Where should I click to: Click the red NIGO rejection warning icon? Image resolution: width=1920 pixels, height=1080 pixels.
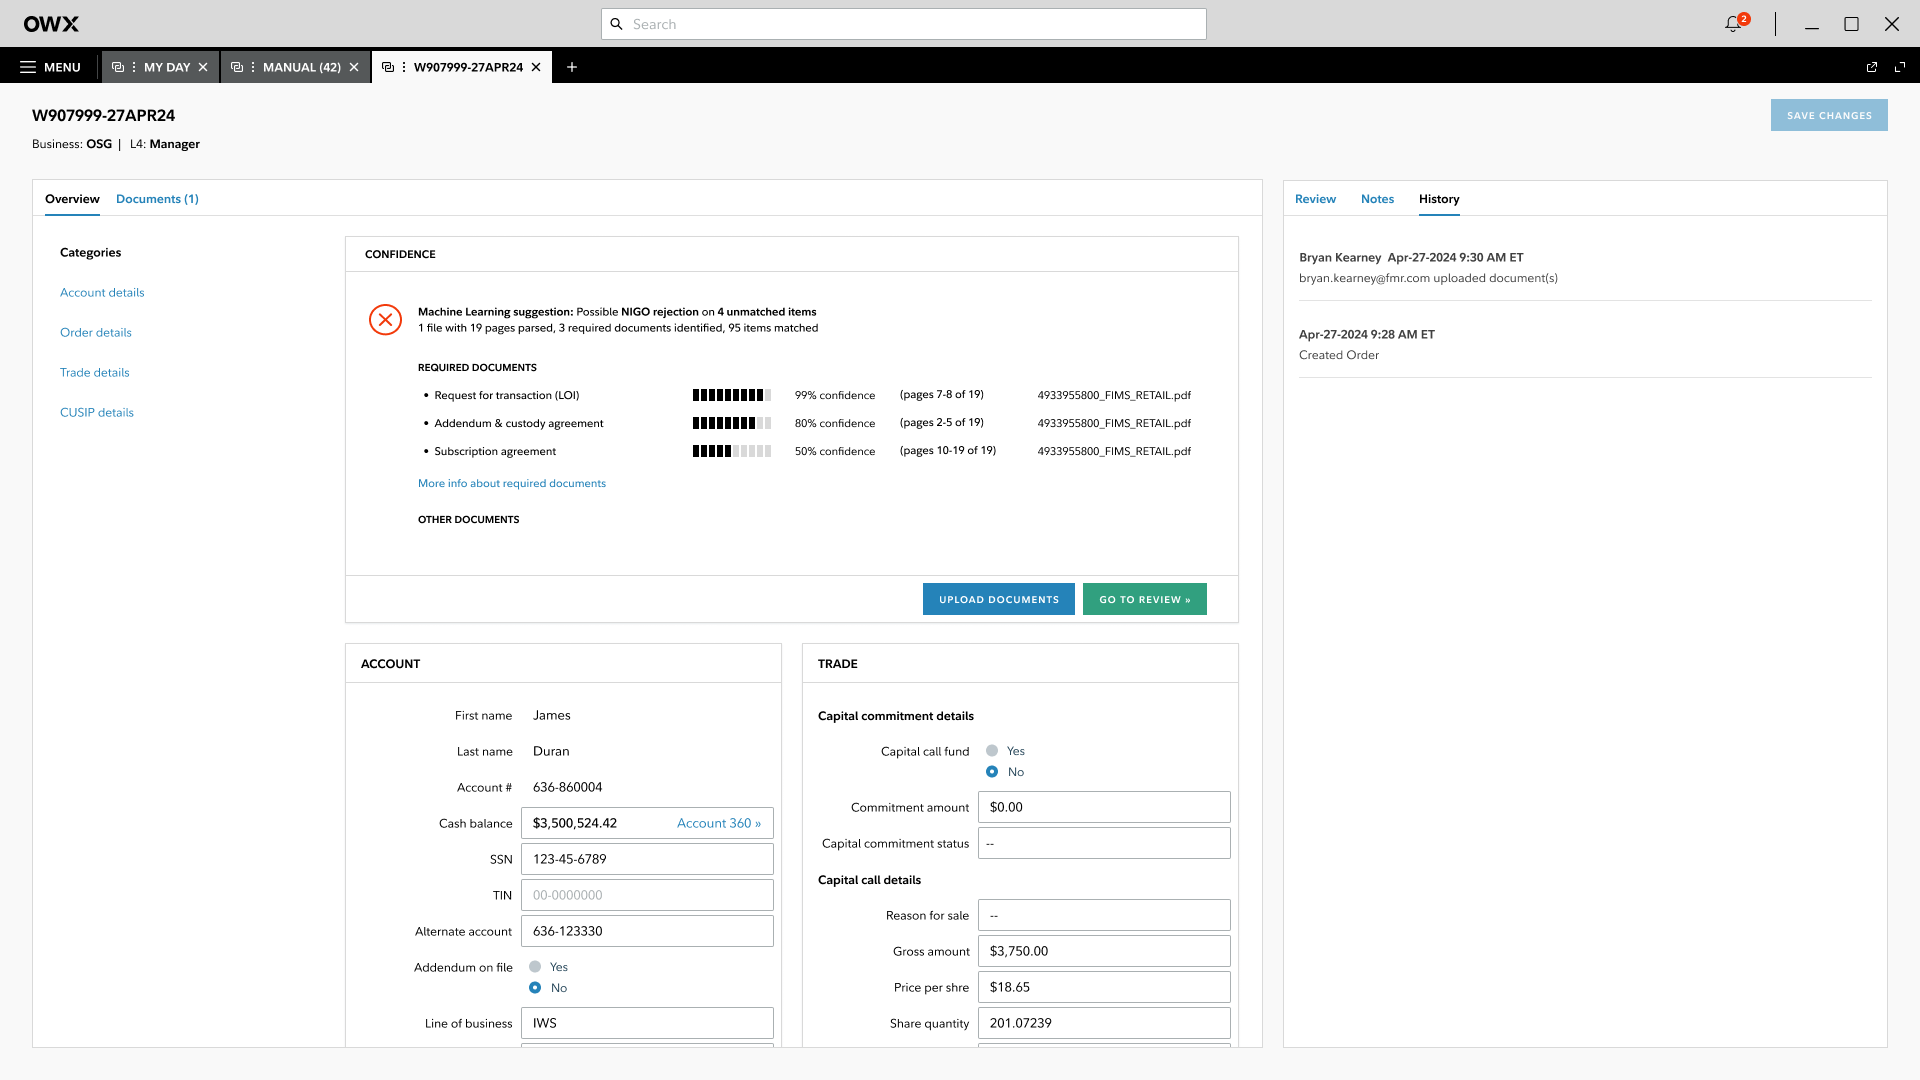[385, 320]
